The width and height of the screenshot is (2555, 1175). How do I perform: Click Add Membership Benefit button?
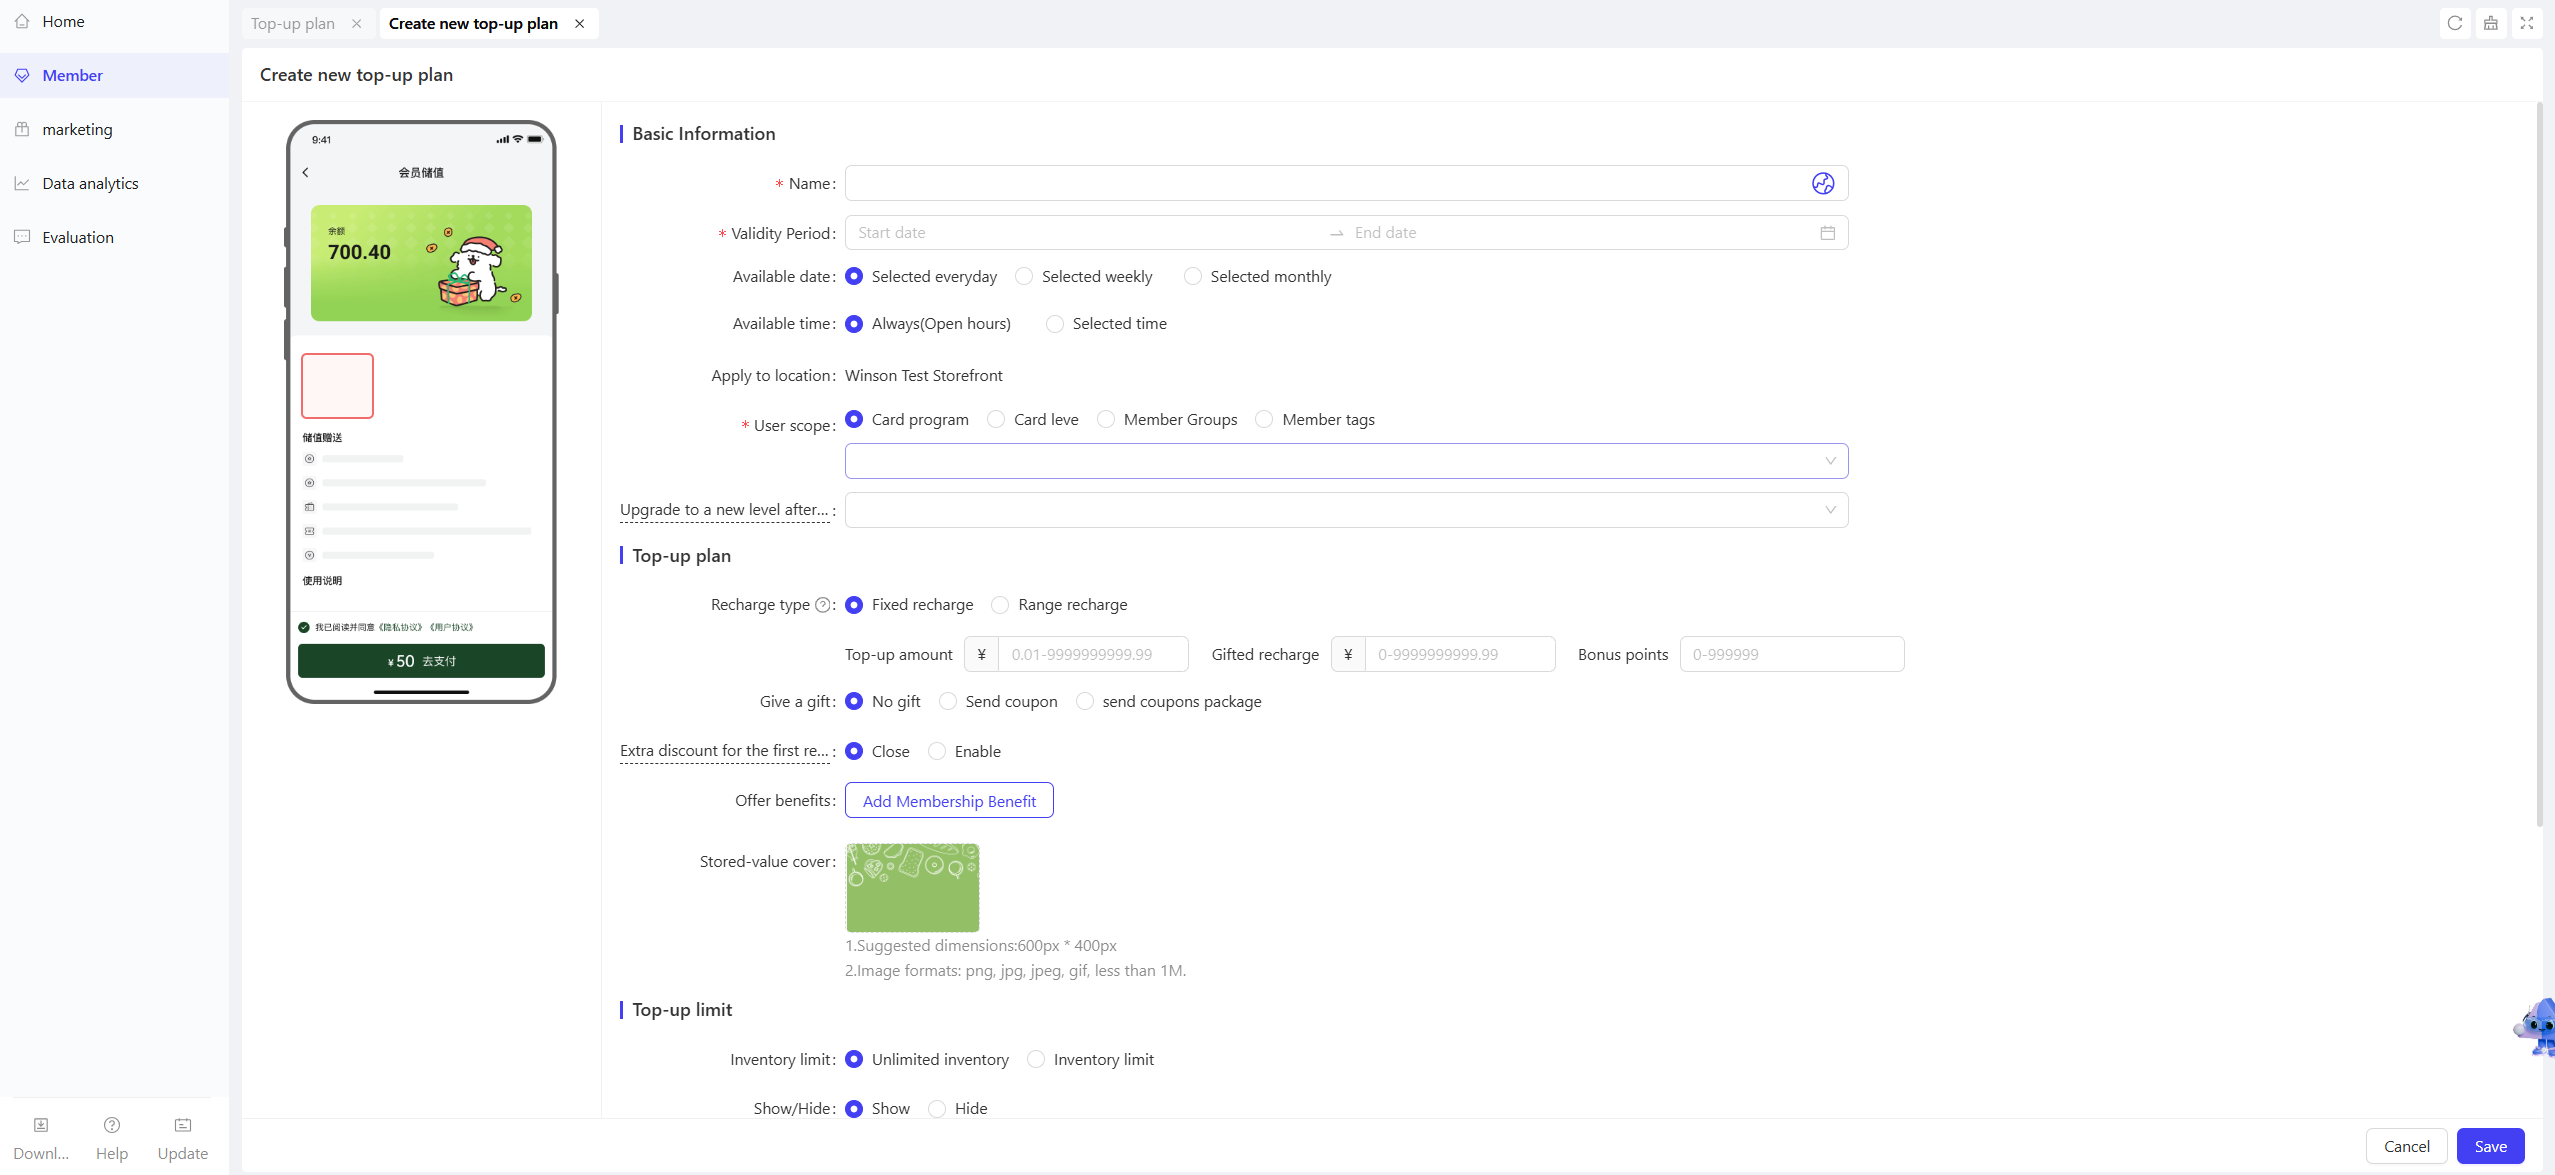tap(949, 801)
